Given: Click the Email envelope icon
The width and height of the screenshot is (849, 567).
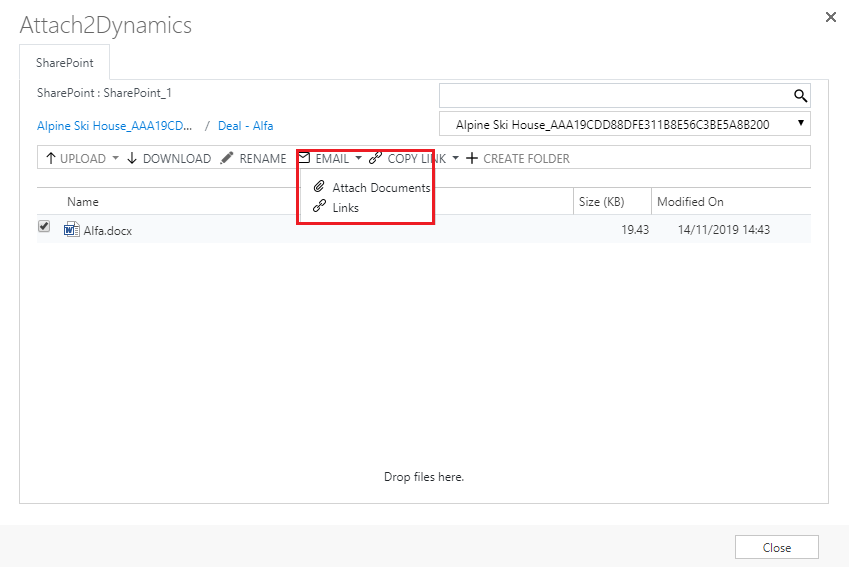Looking at the screenshot, I should [x=304, y=158].
